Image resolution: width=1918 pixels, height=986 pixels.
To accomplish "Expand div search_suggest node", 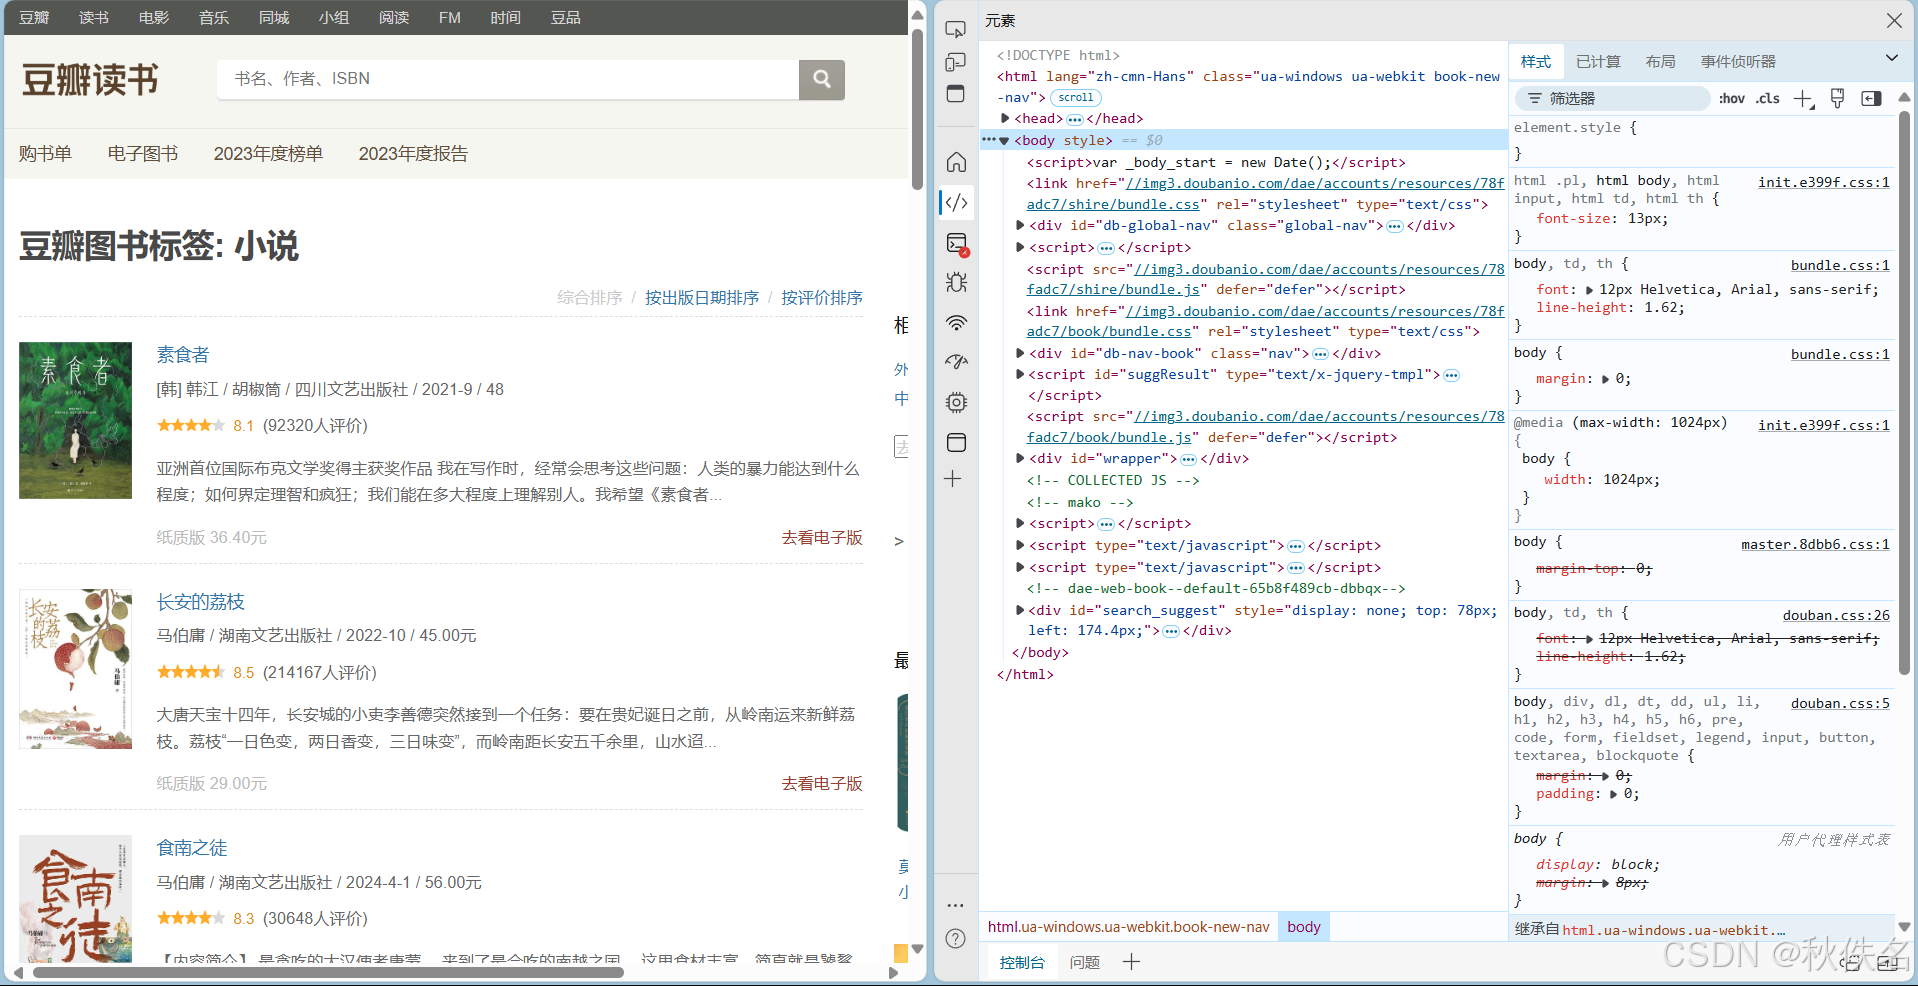I will tap(1020, 610).
